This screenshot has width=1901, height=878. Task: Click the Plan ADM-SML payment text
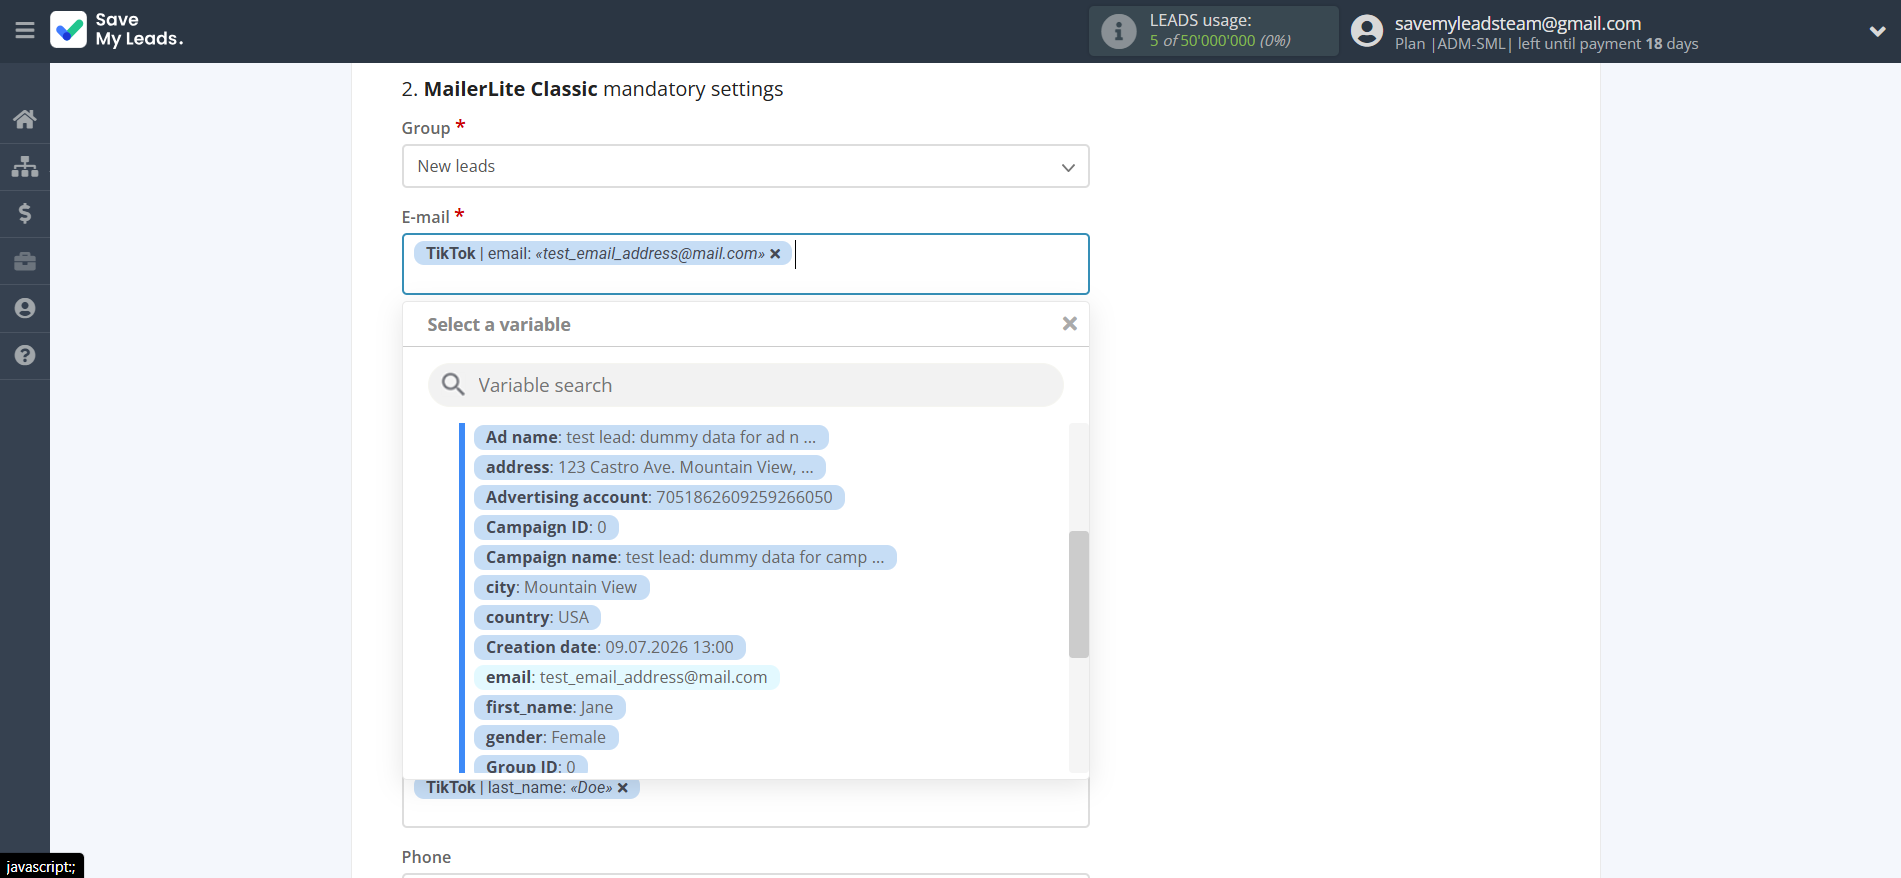click(1546, 44)
